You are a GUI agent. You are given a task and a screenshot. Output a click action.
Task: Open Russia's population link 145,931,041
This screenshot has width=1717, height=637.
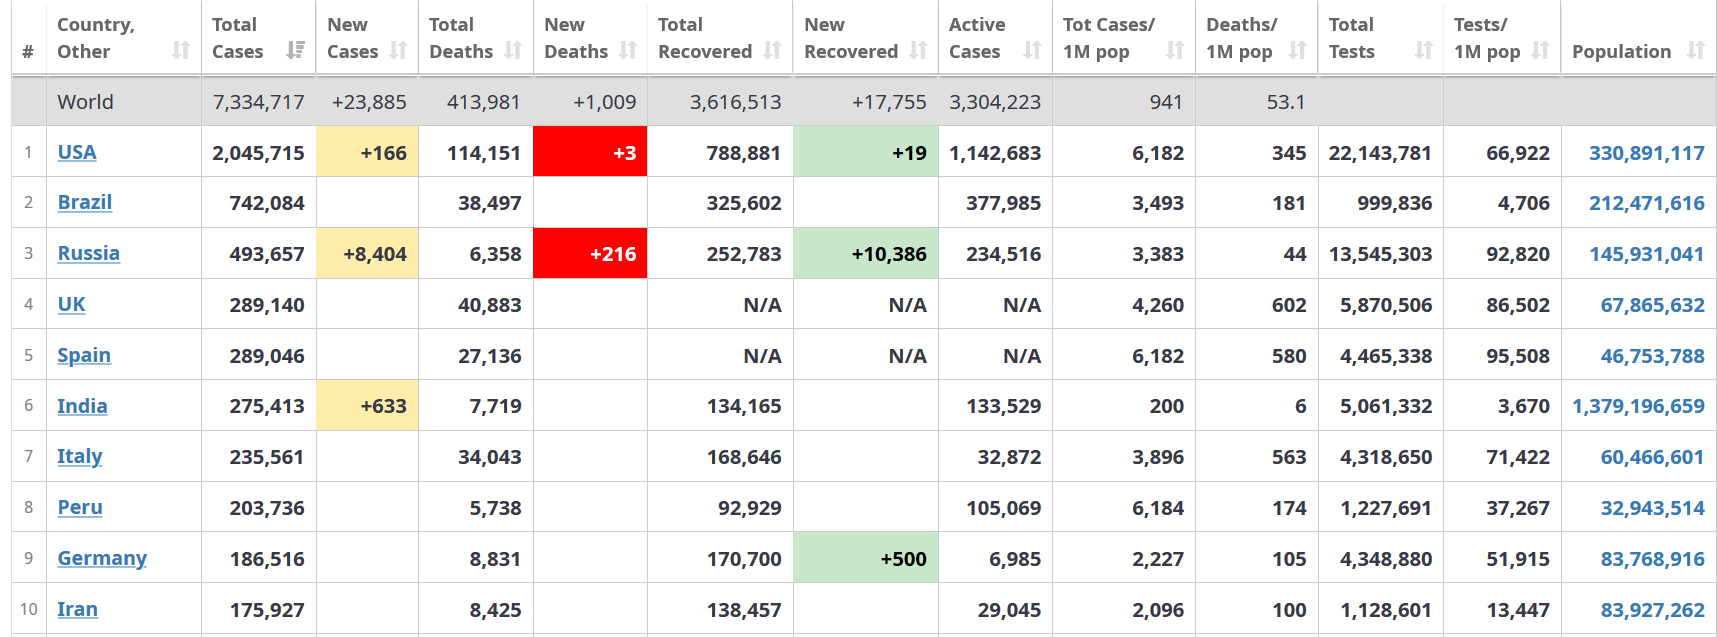pos(1647,254)
